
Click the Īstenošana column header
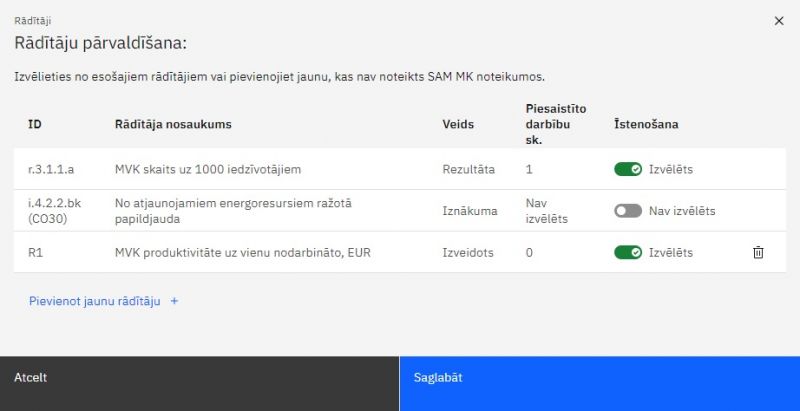coord(647,125)
